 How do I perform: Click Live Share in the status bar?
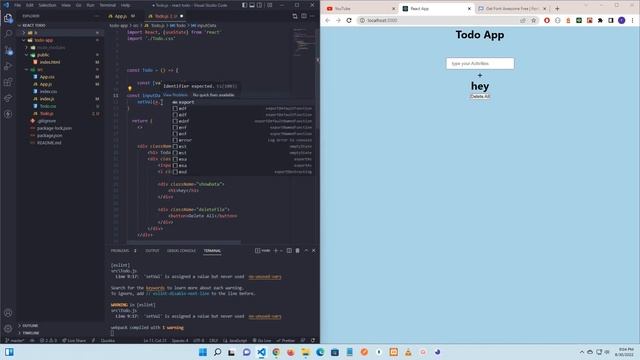[x=74, y=340]
